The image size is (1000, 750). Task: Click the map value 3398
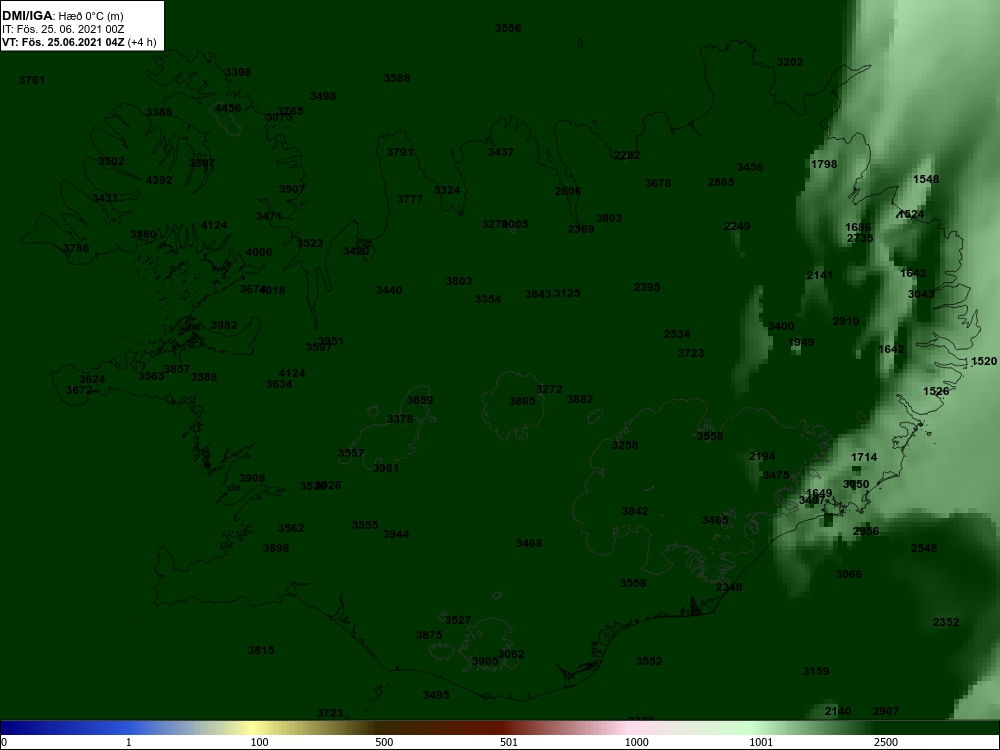pos(238,72)
